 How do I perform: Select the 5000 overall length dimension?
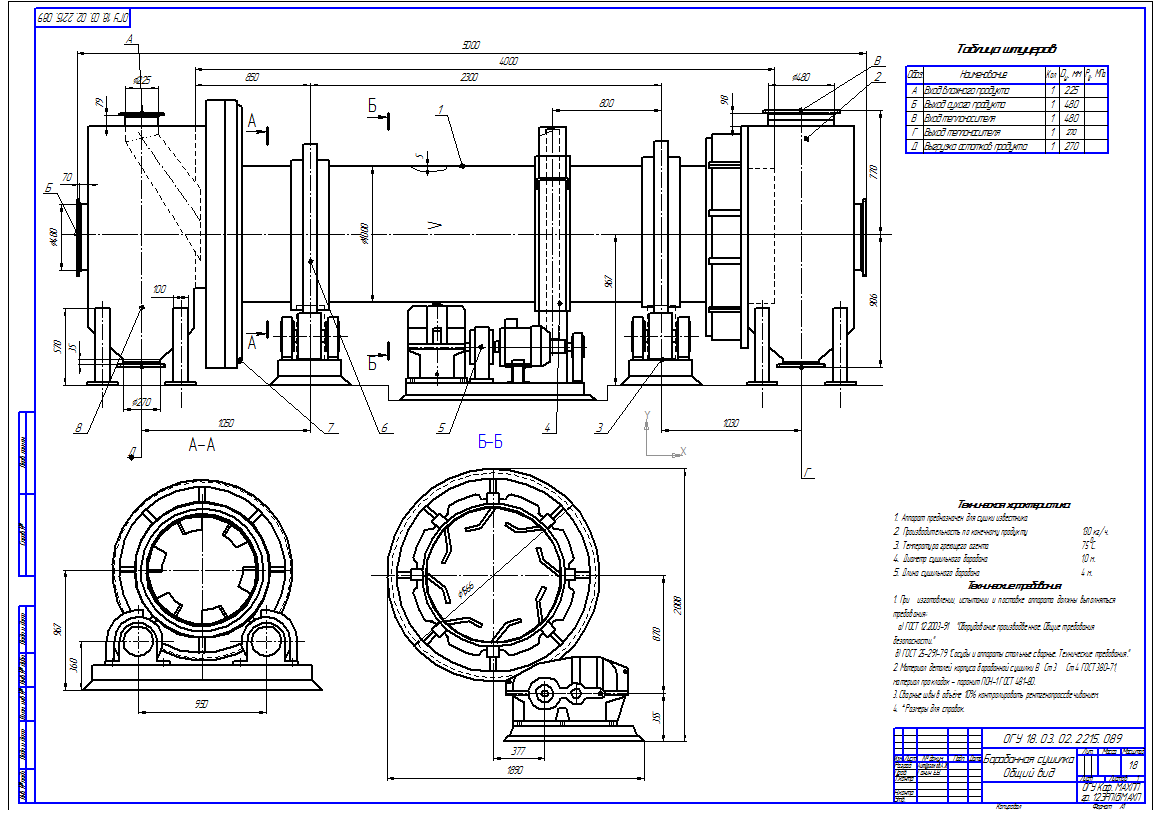pyautogui.click(x=470, y=45)
